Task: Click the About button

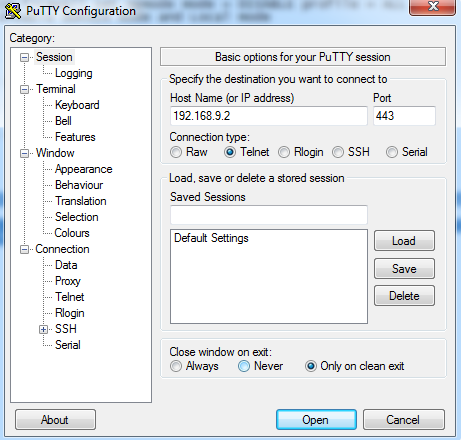Action: (x=55, y=420)
